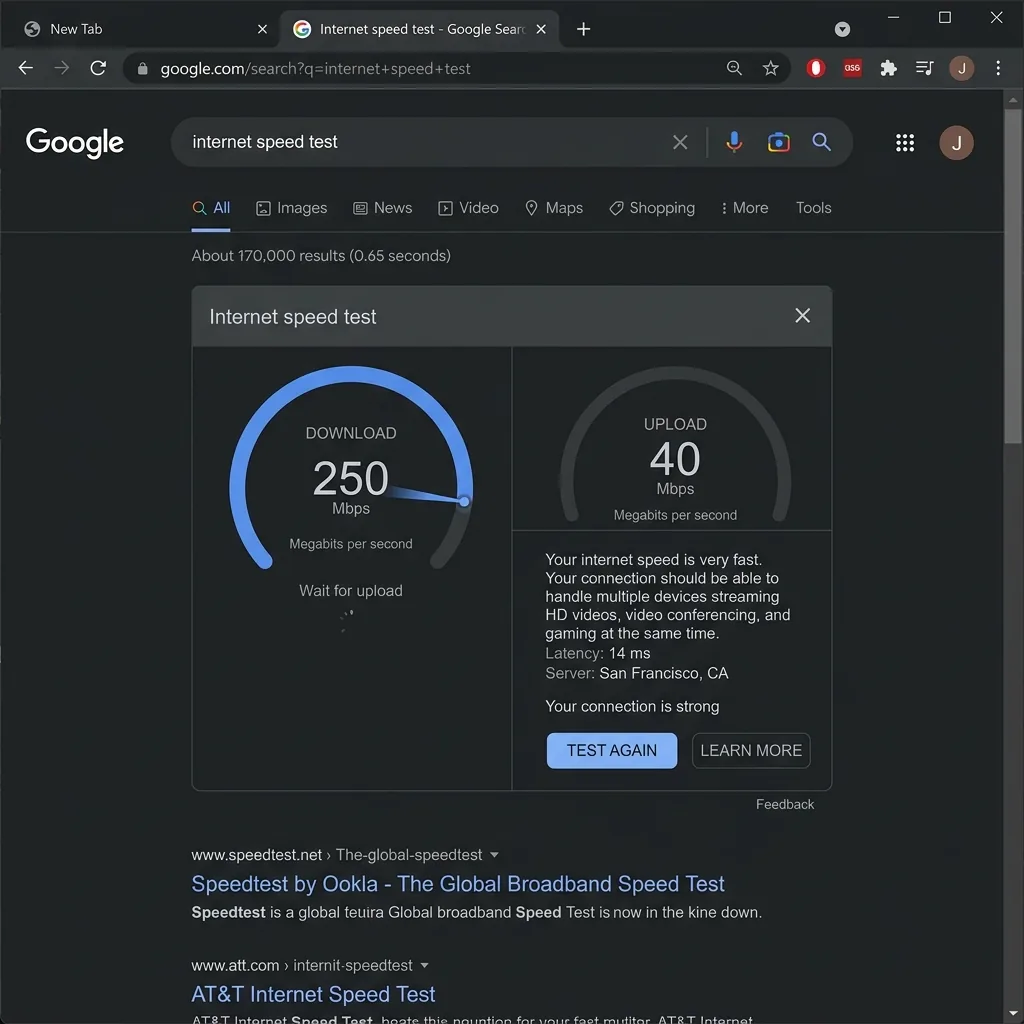Close the Internet speed test card
This screenshot has height=1024, width=1024.
pyautogui.click(x=802, y=315)
